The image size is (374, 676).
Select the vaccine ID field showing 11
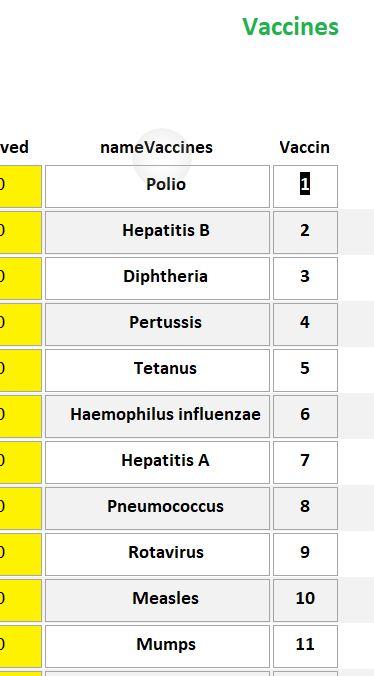click(x=305, y=646)
